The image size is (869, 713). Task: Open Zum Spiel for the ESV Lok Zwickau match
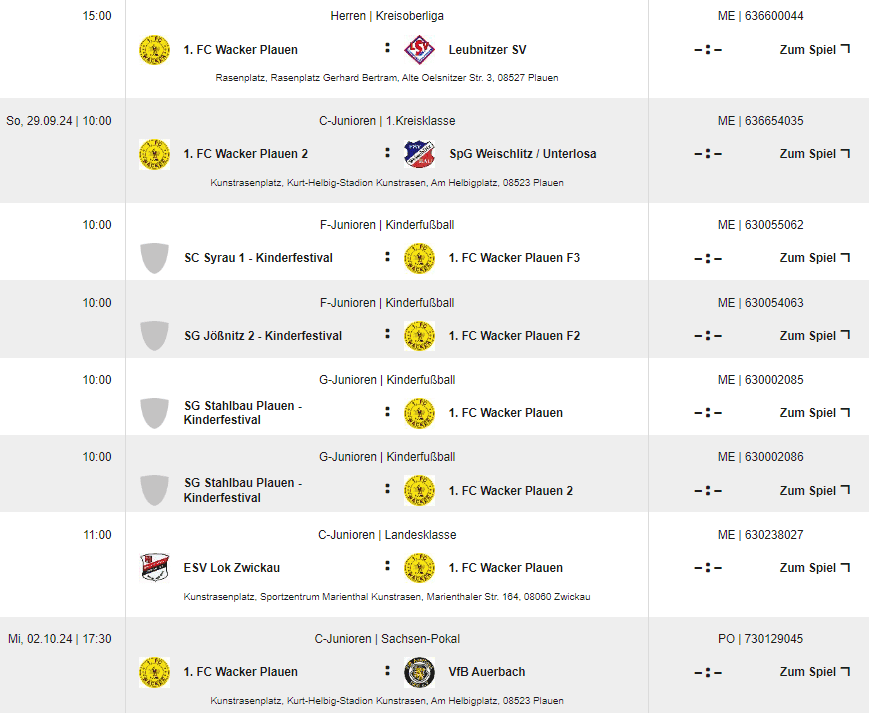point(814,568)
